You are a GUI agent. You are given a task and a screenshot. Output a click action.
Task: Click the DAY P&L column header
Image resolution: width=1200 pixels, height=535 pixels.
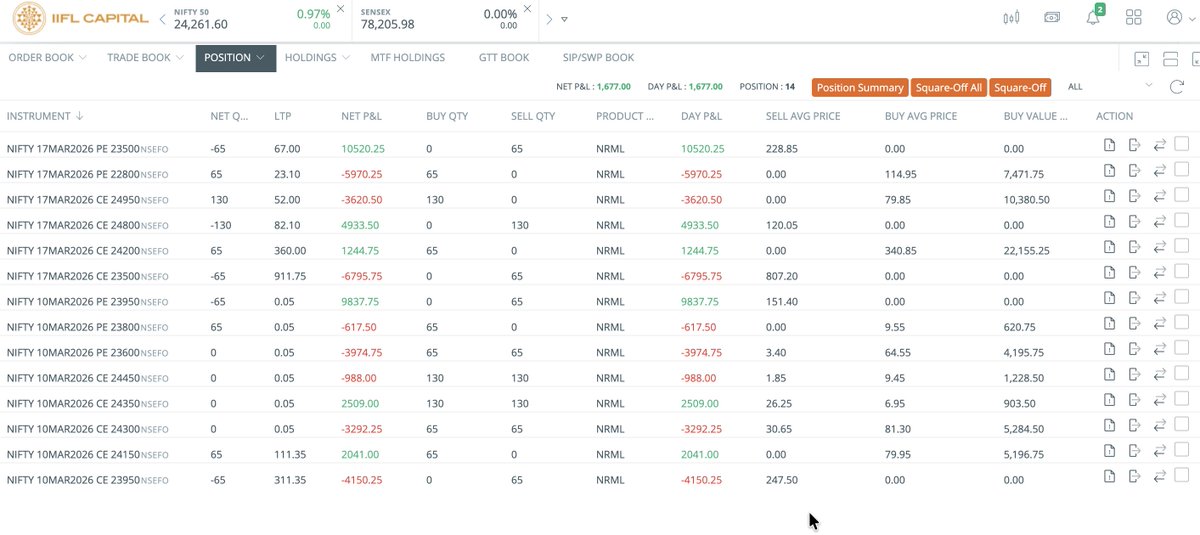(701, 116)
